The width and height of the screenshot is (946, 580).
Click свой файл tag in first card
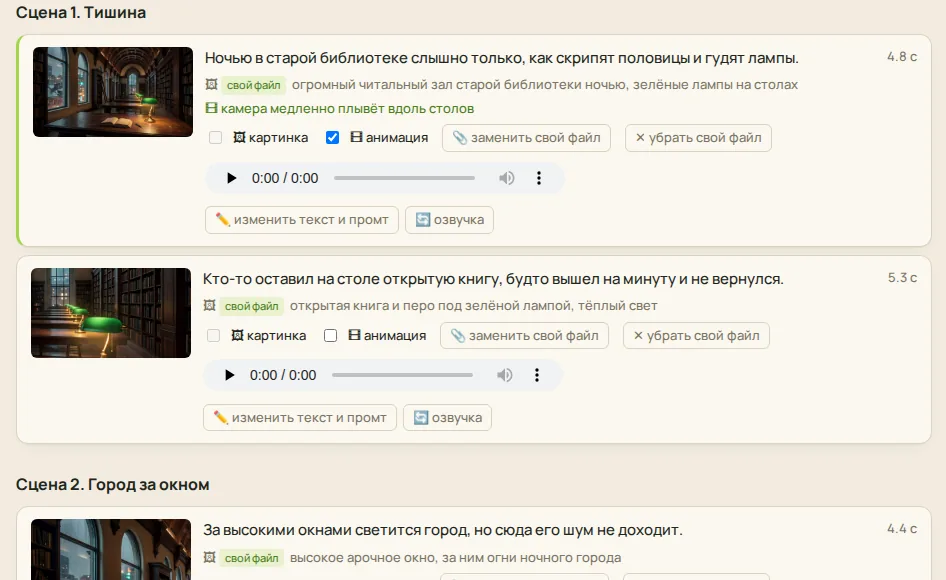click(253, 85)
